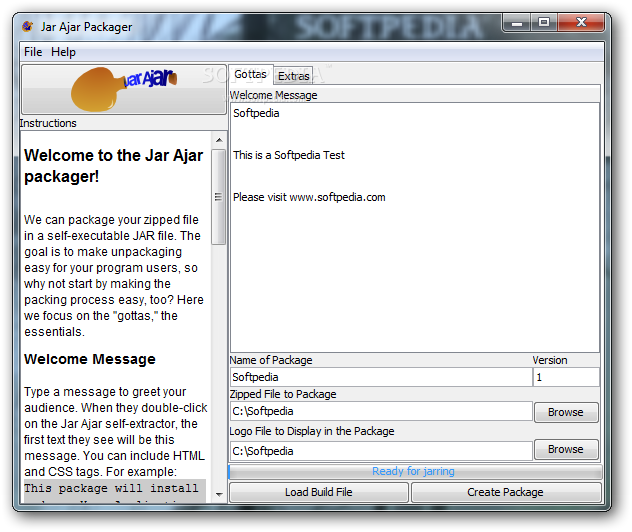Click the Jar Ajar logo banner

tap(124, 89)
